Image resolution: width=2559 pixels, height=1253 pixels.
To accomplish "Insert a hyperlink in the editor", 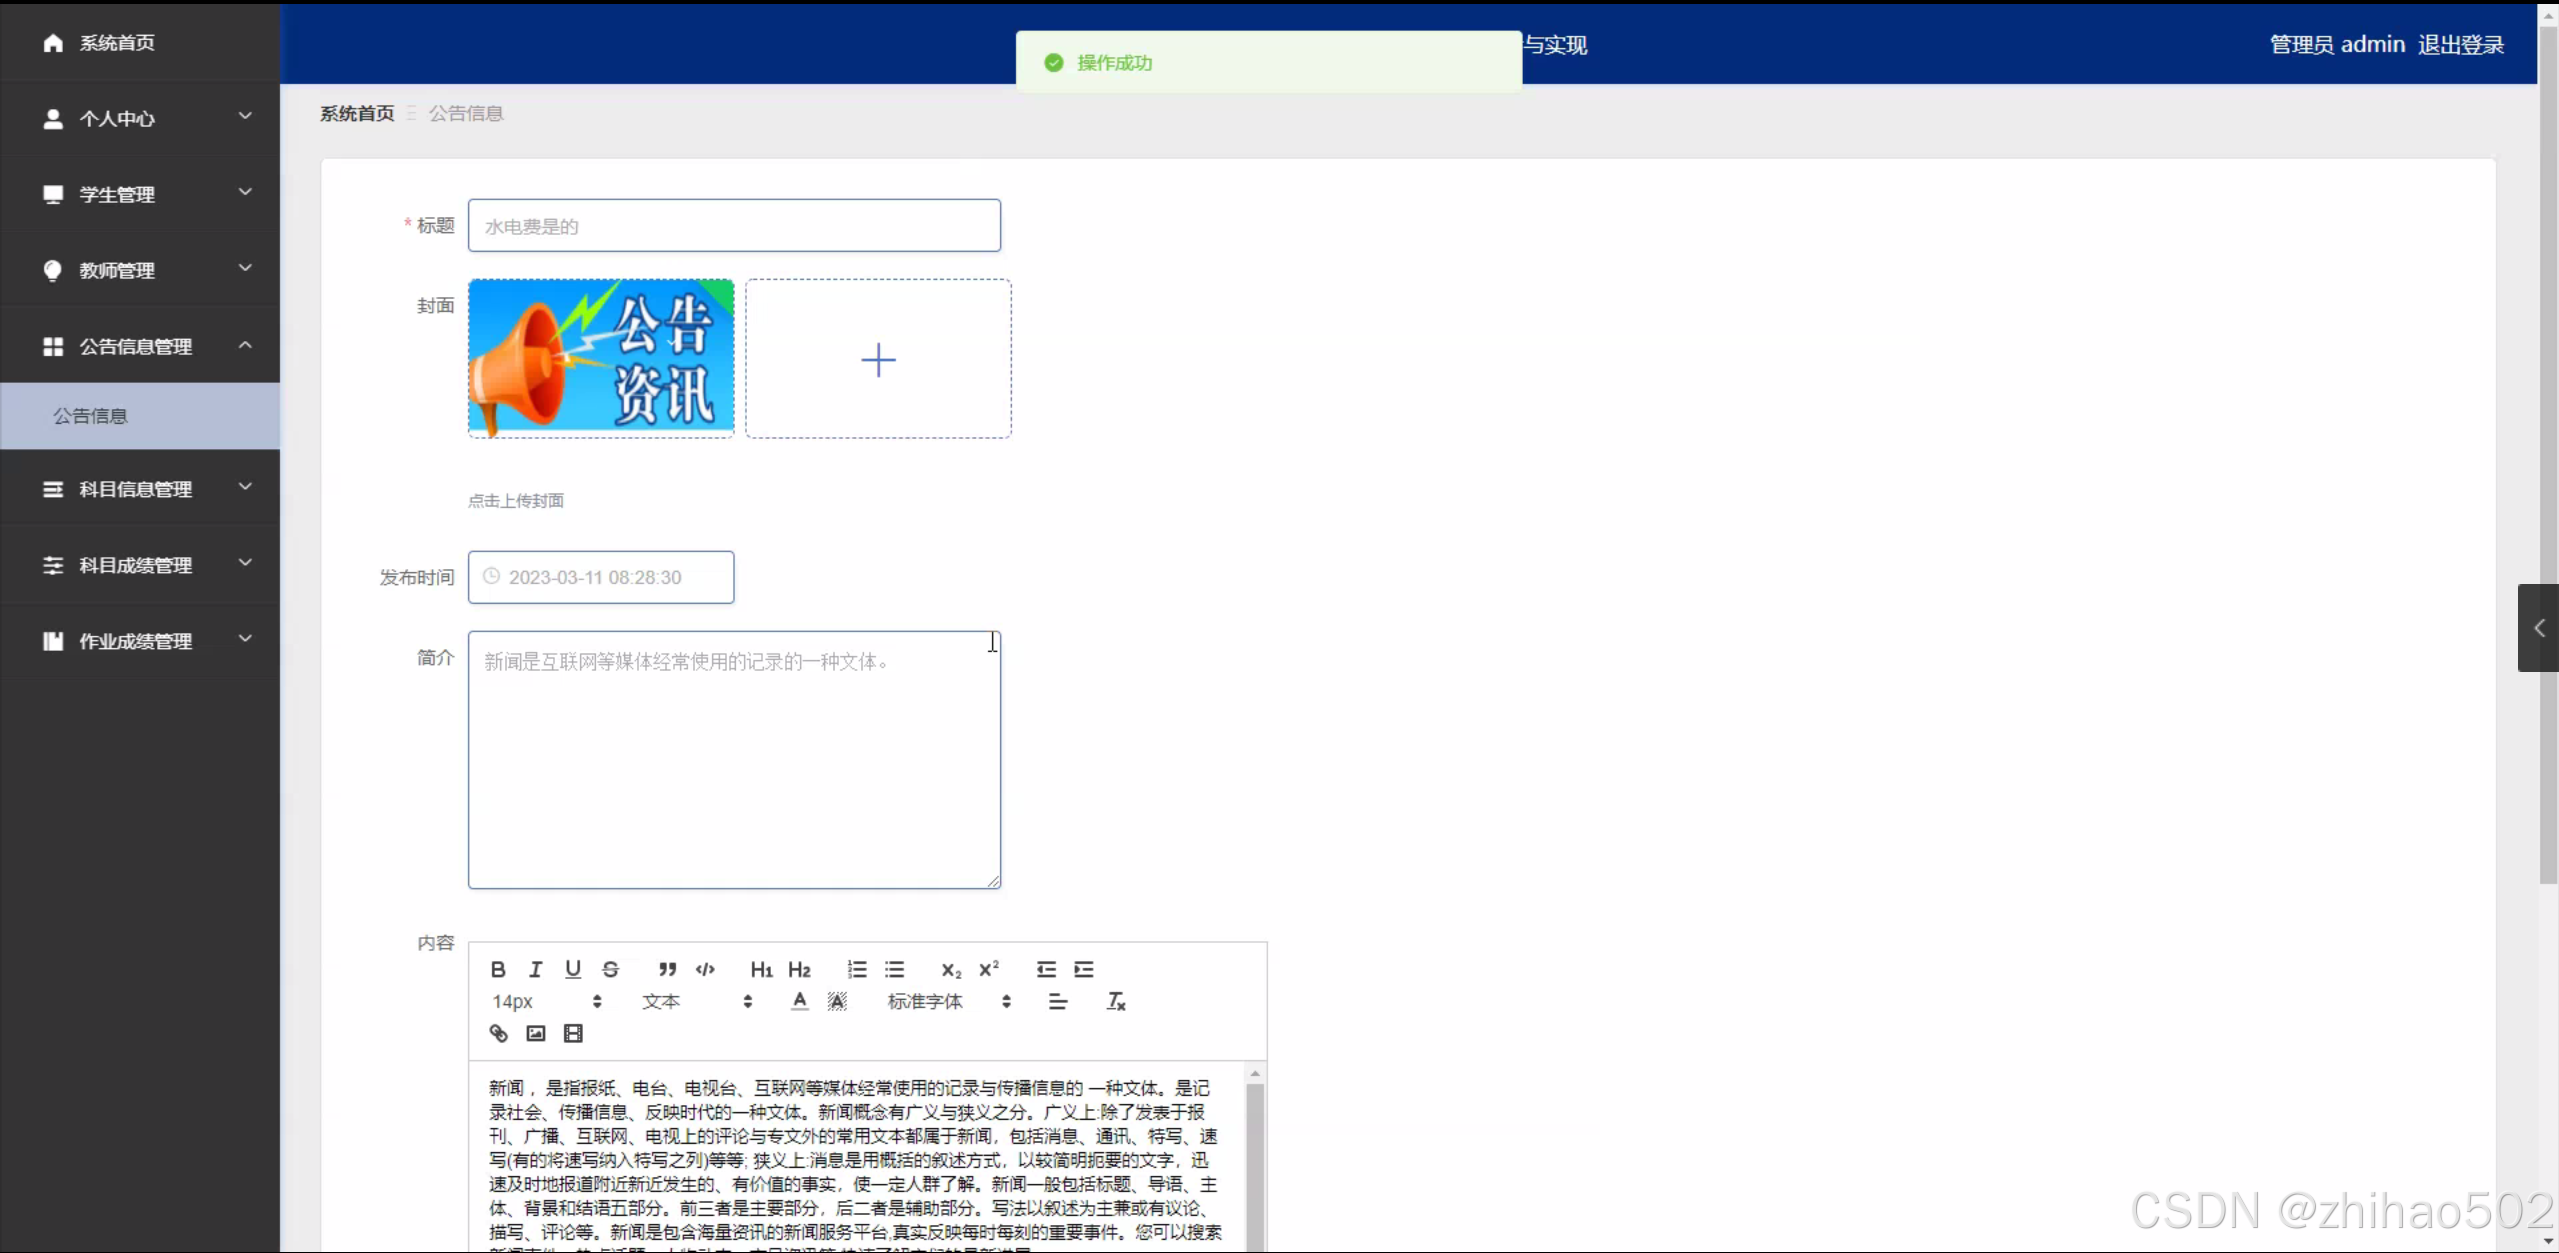I will (498, 1034).
